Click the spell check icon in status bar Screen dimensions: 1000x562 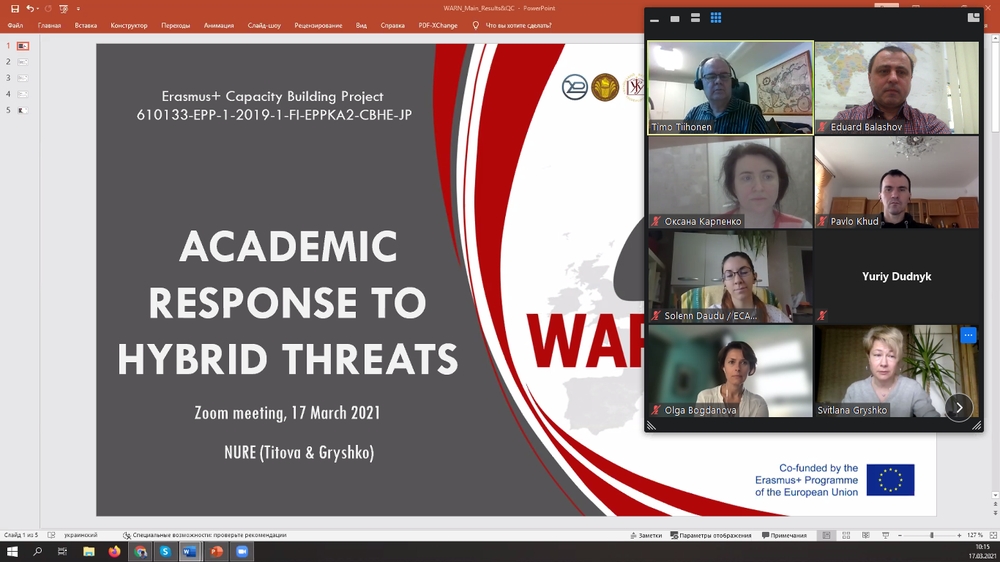coord(52,535)
